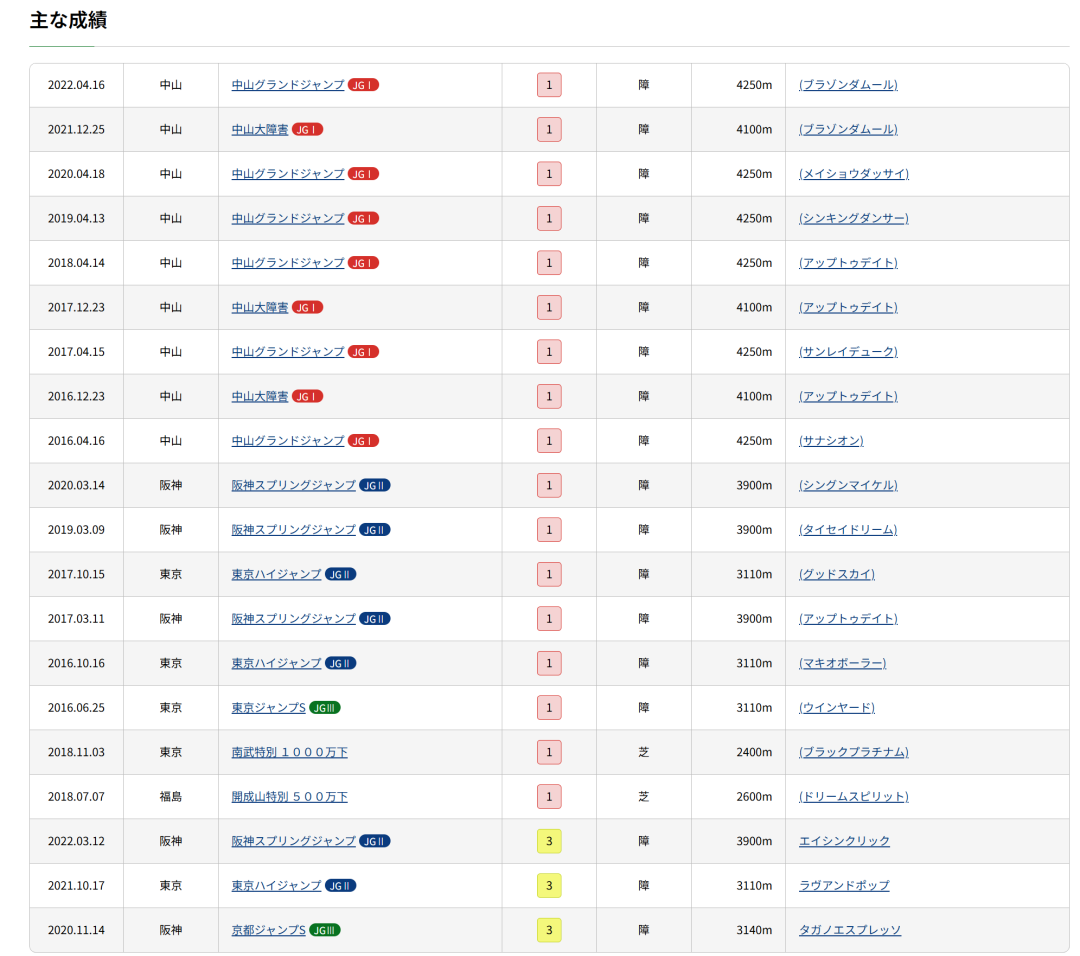Open the 中山大障害 race dated 2021.12.25
Screen dimensions: 1080x956
(260, 129)
